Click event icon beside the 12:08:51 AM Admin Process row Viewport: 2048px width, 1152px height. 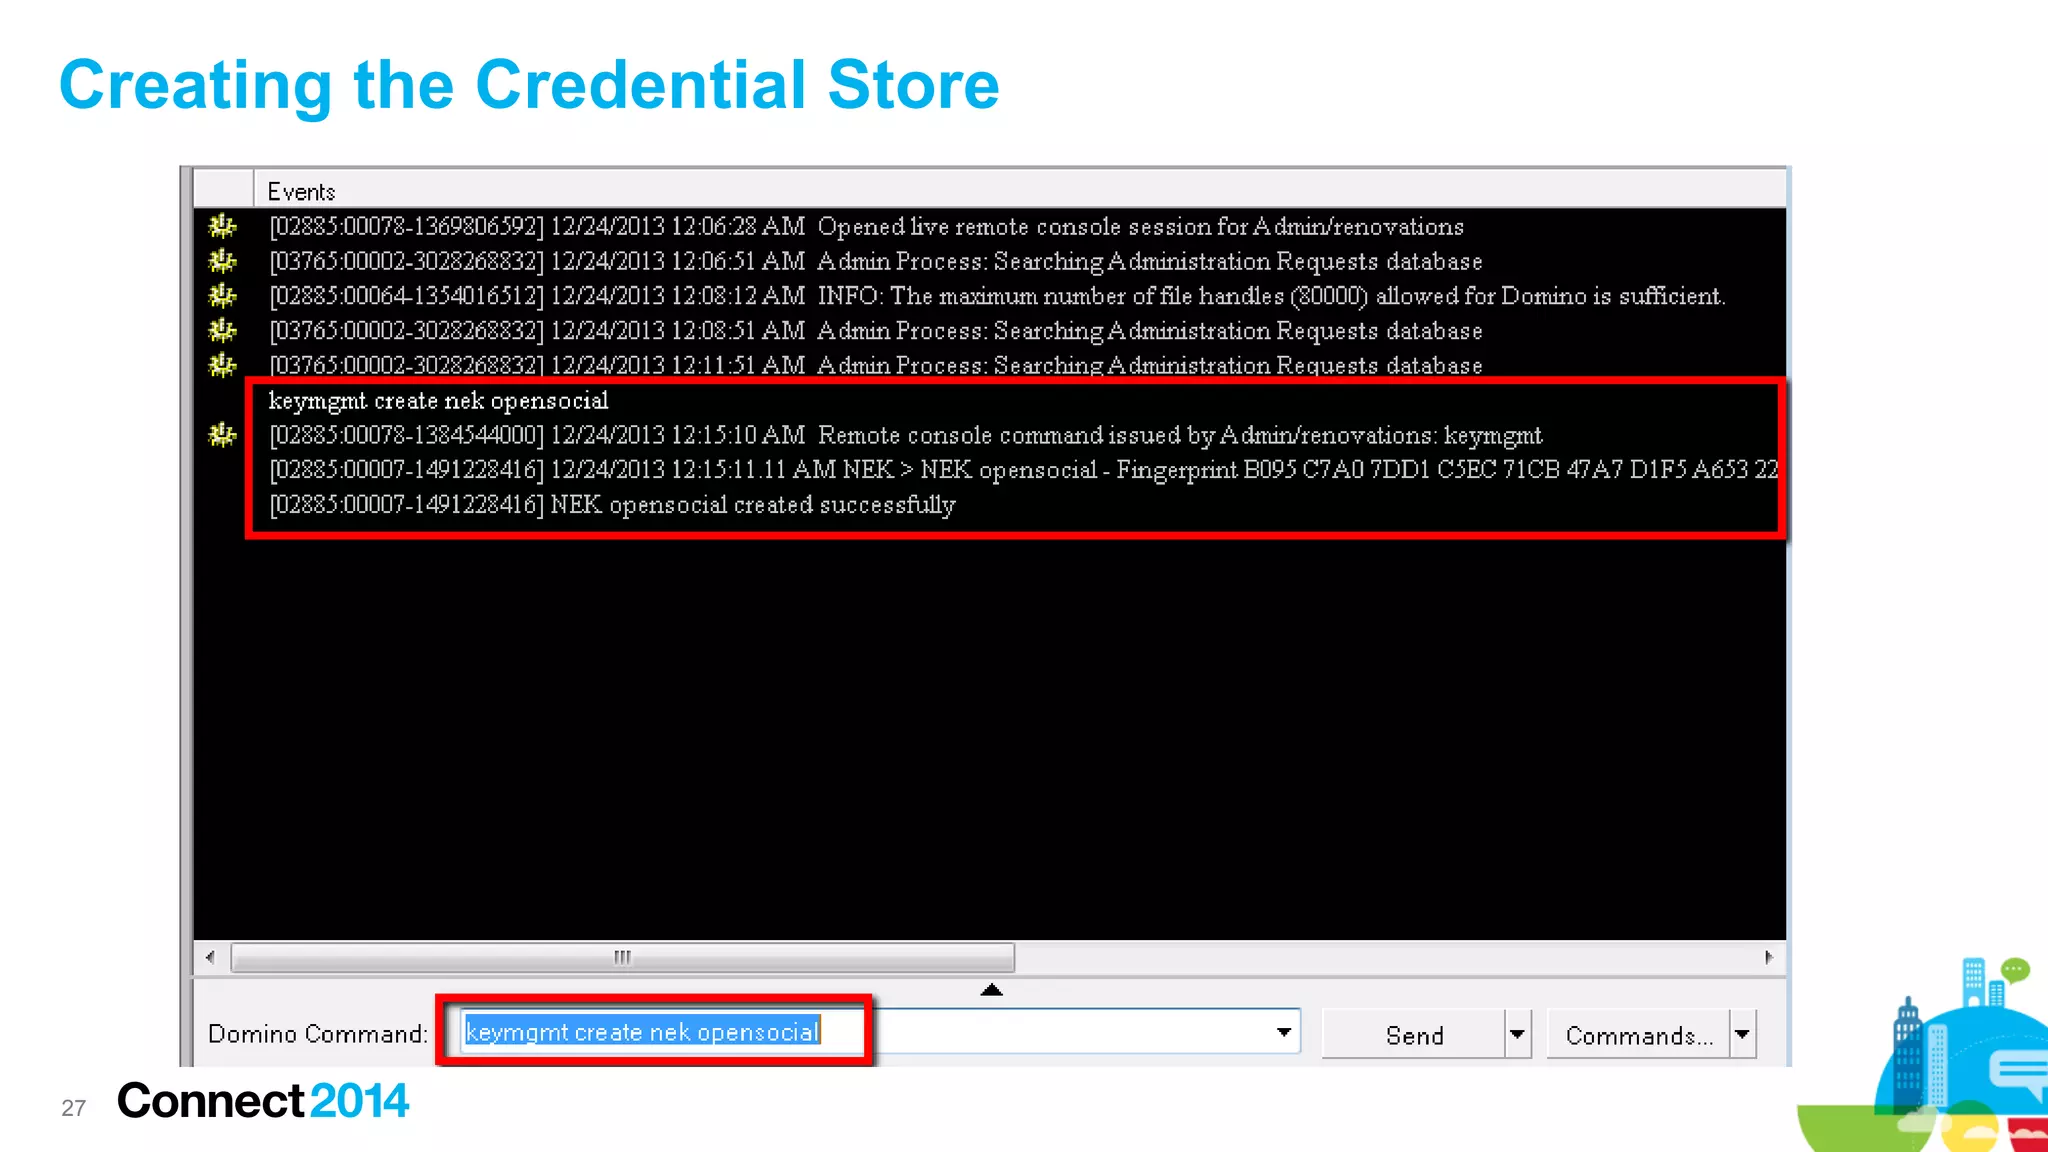[x=222, y=330]
